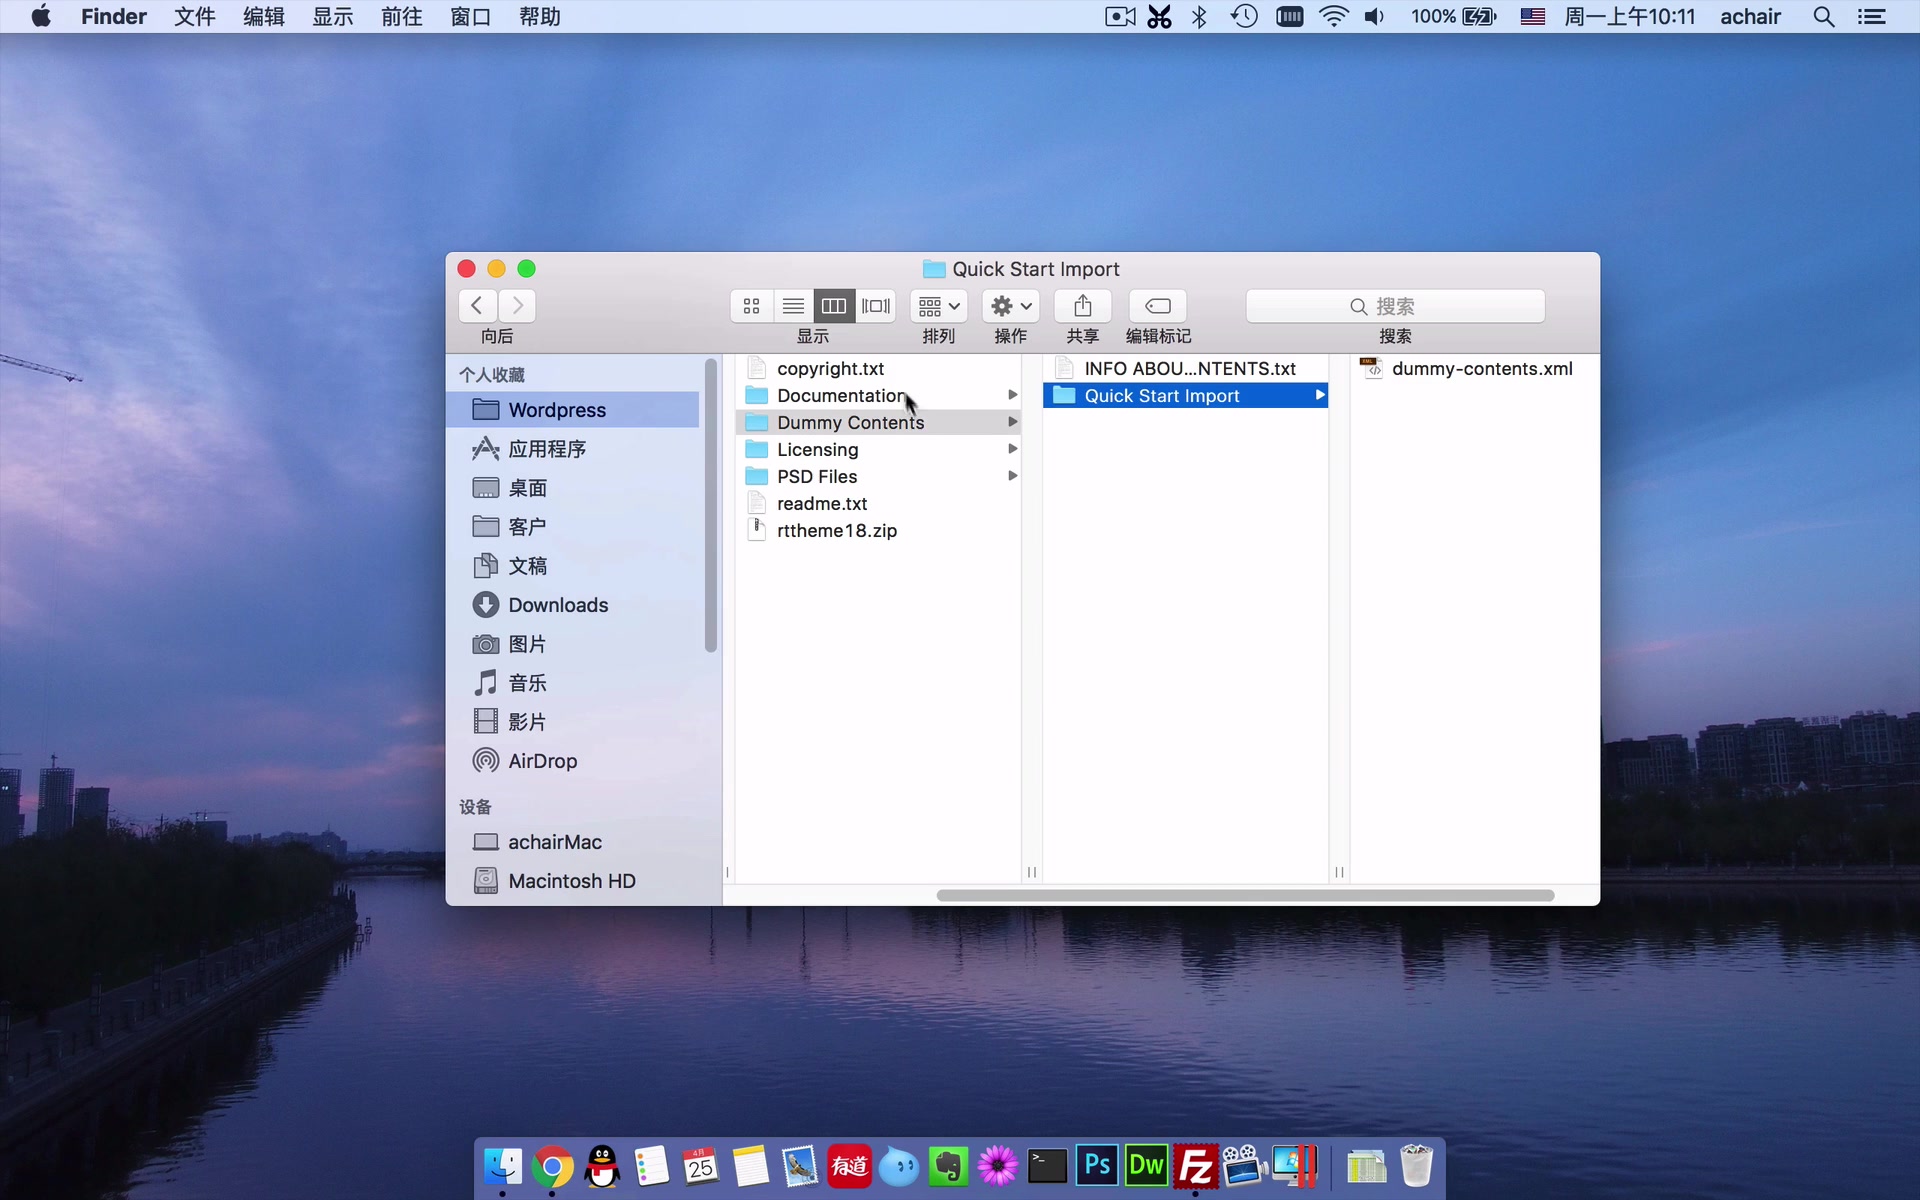Open Evernote from the Dock
The image size is (1920, 1200).
pyautogui.click(x=948, y=1166)
